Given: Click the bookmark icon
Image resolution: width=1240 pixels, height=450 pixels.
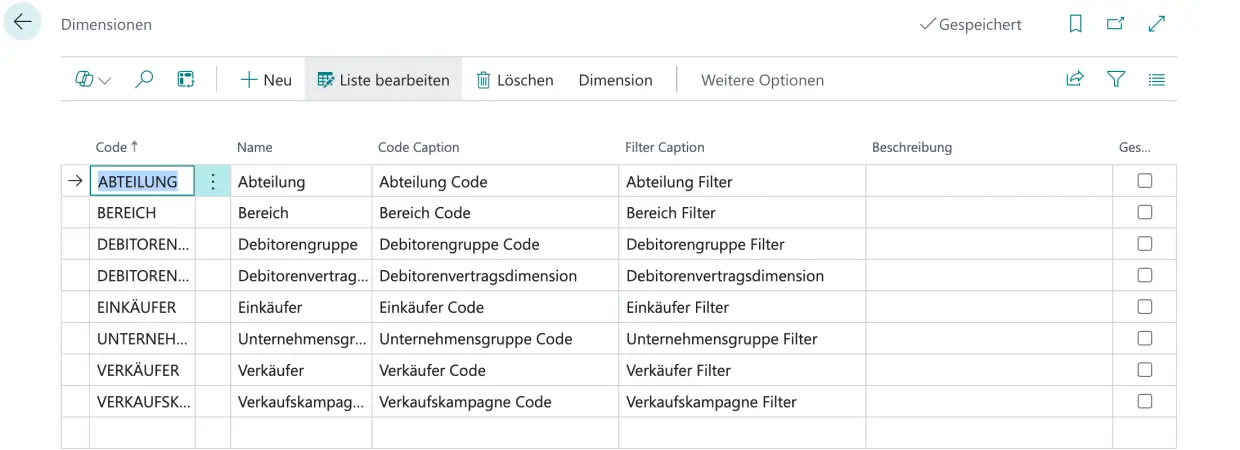Looking at the screenshot, I should click(x=1076, y=24).
